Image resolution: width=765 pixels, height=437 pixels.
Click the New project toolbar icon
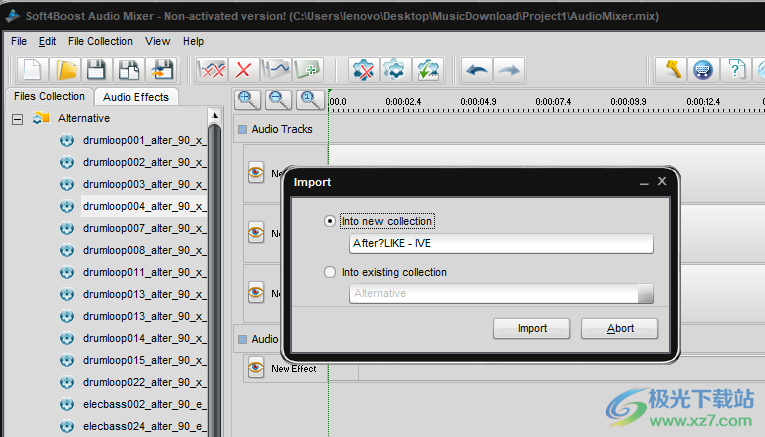[34, 69]
